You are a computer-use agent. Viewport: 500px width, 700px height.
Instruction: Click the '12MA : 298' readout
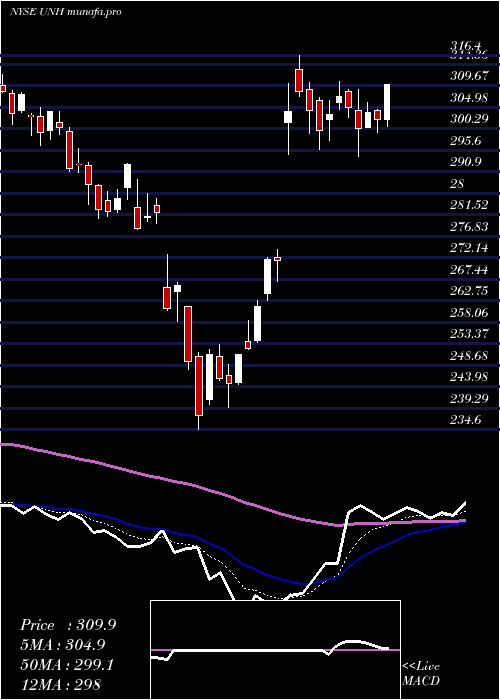(x=61, y=684)
